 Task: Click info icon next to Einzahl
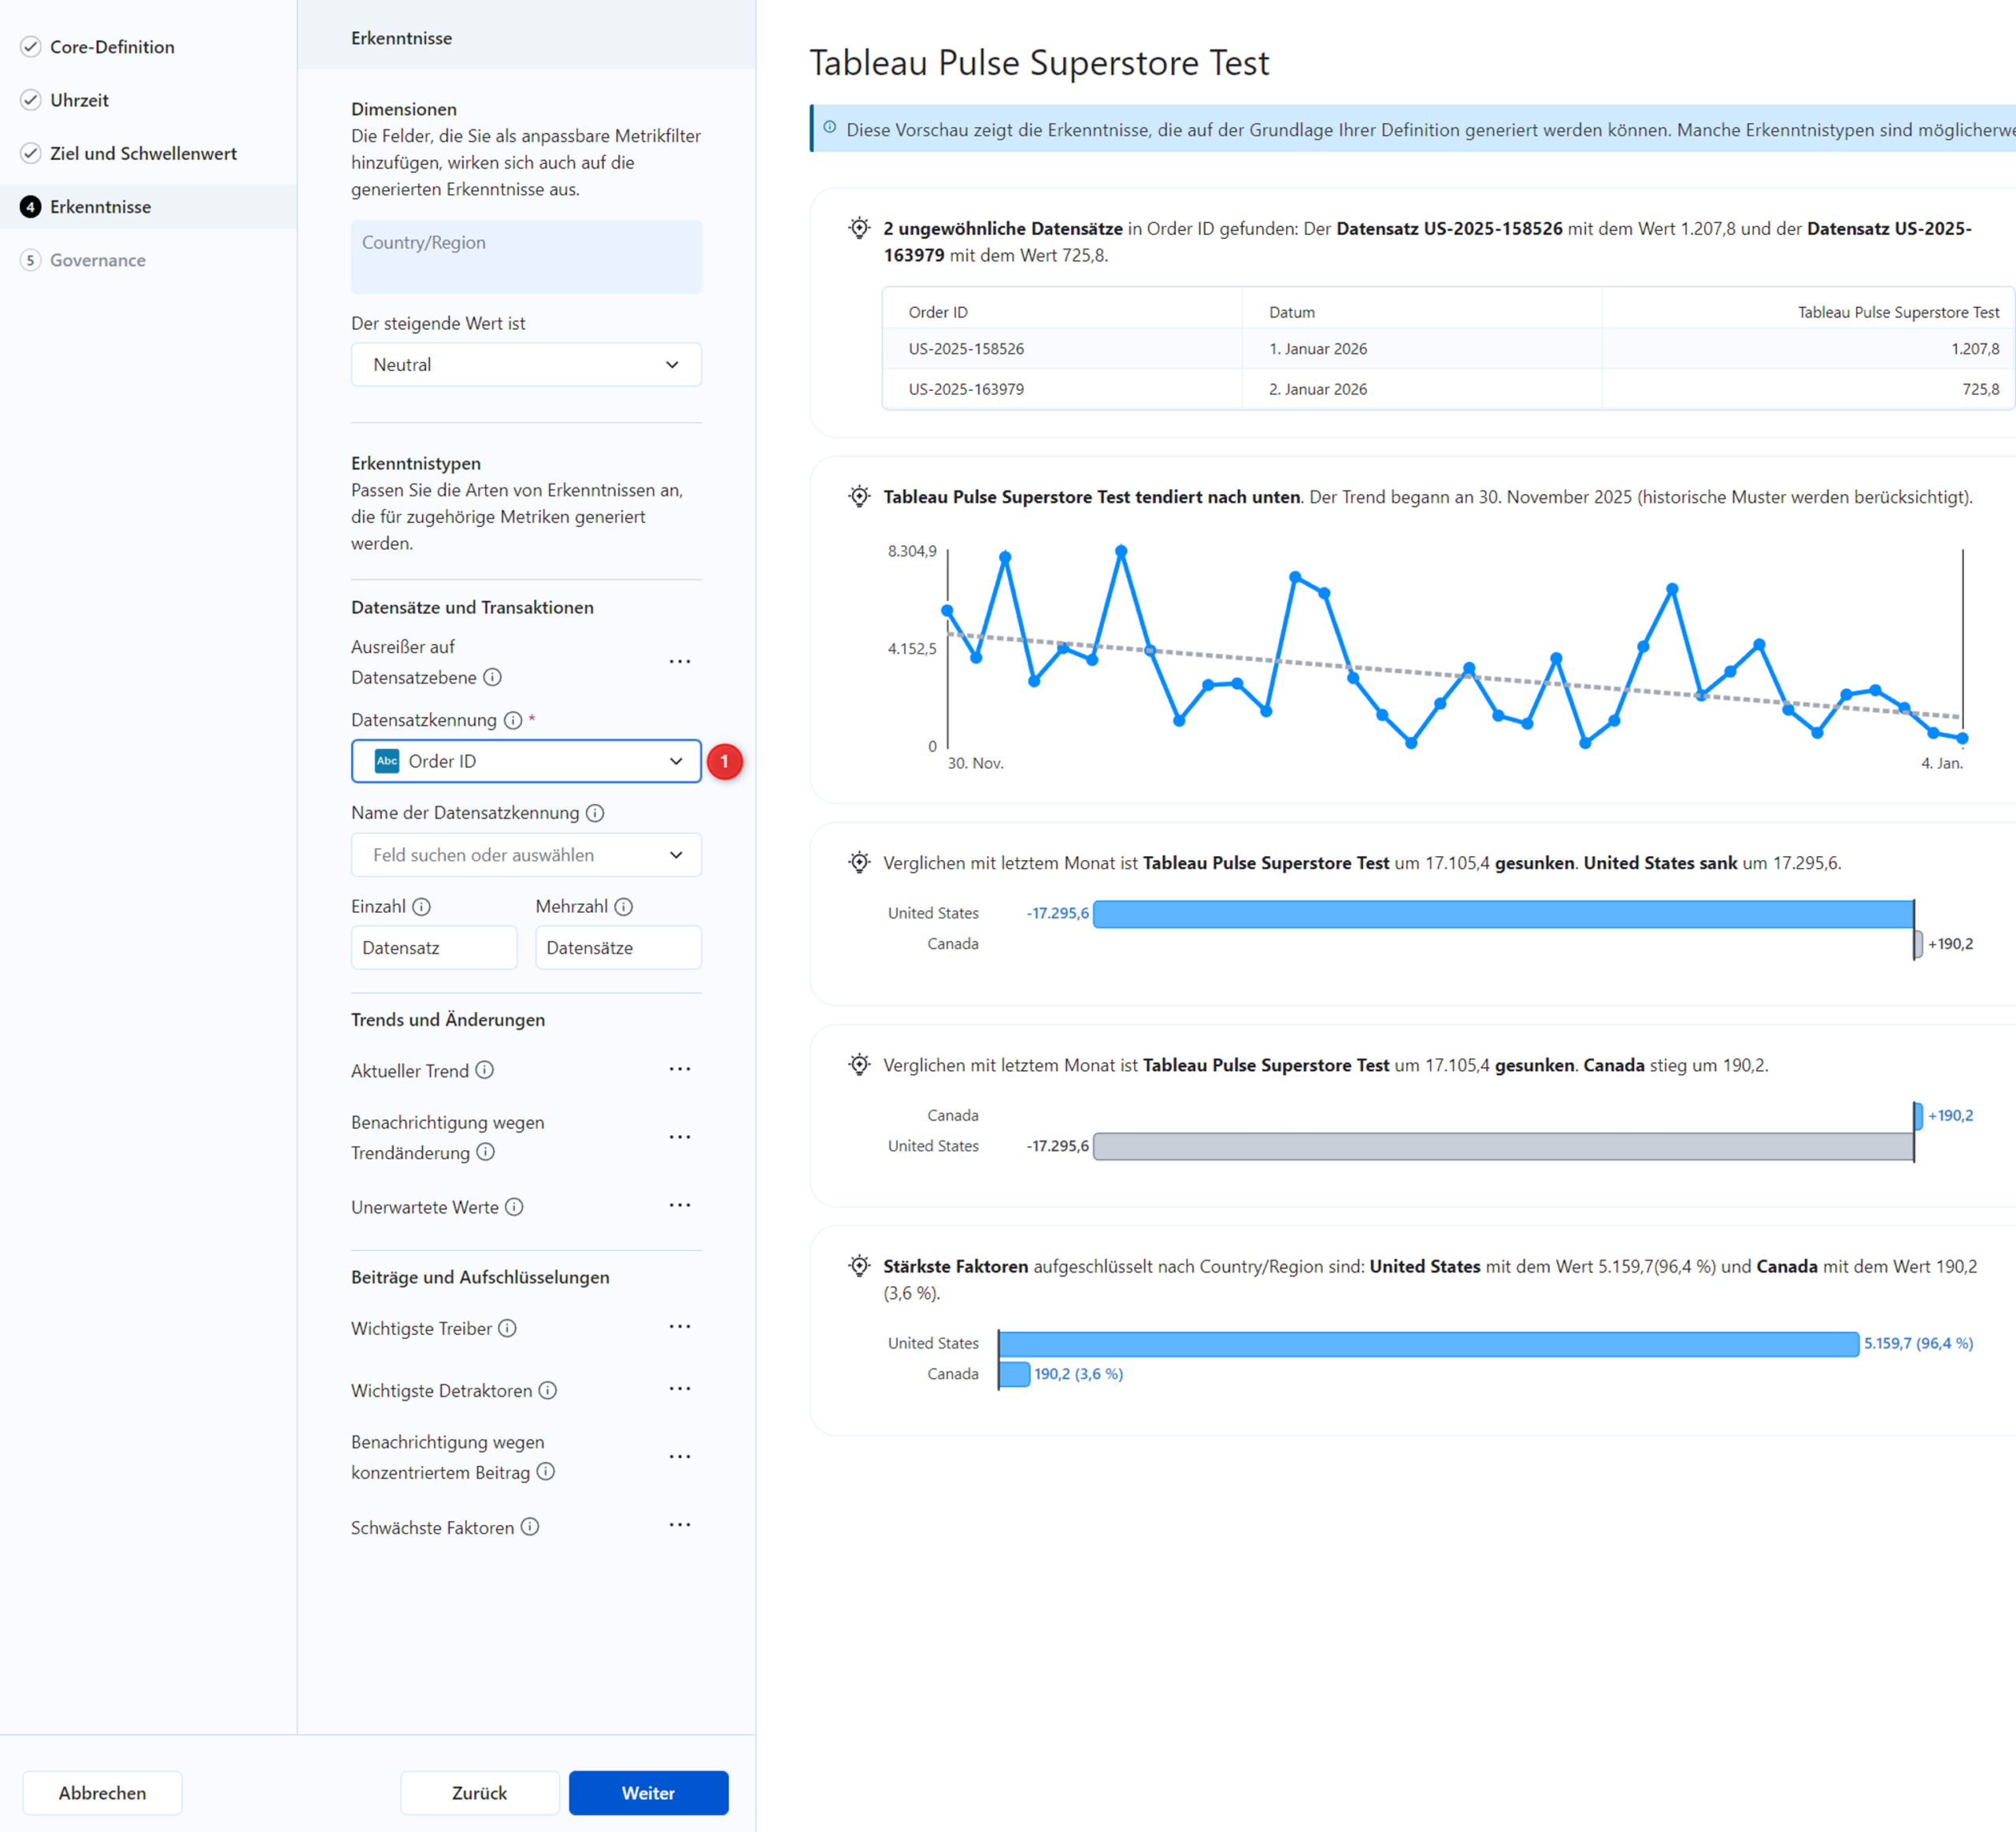point(422,906)
